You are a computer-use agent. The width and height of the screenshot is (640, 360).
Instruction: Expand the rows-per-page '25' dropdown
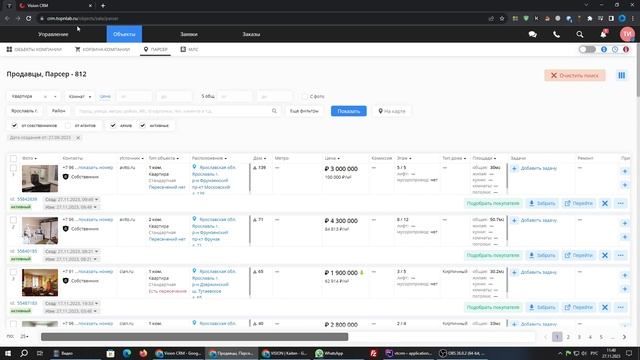(x=24, y=336)
